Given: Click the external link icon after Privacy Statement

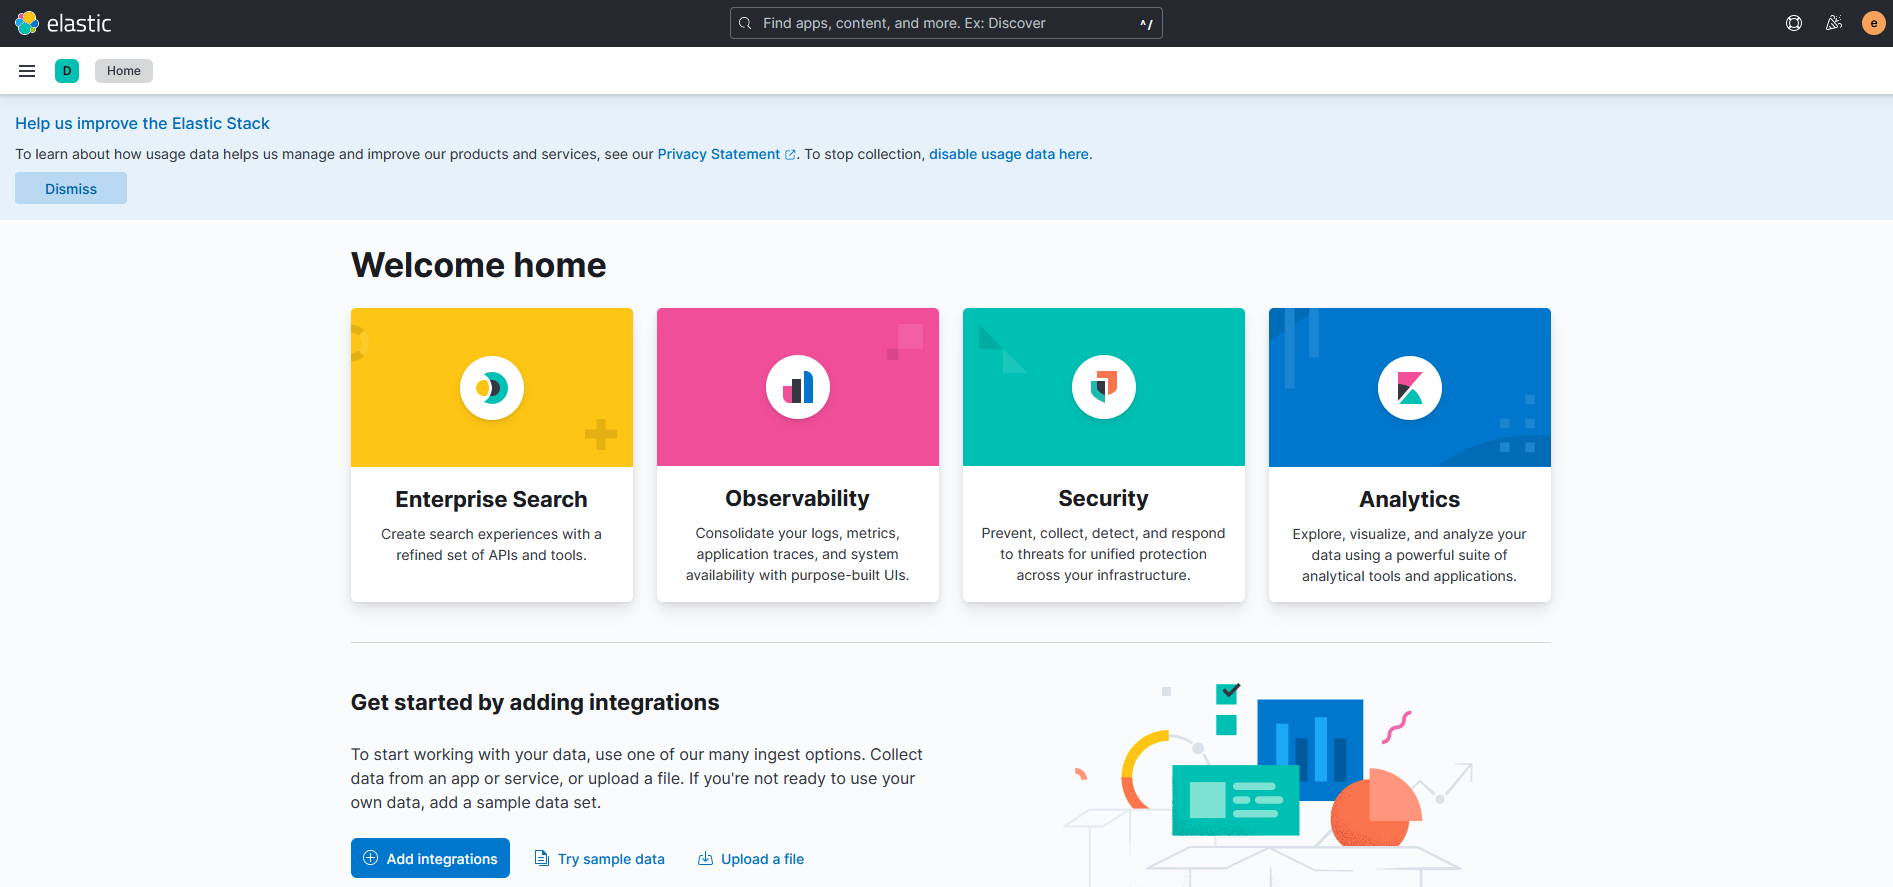Looking at the screenshot, I should click(790, 155).
